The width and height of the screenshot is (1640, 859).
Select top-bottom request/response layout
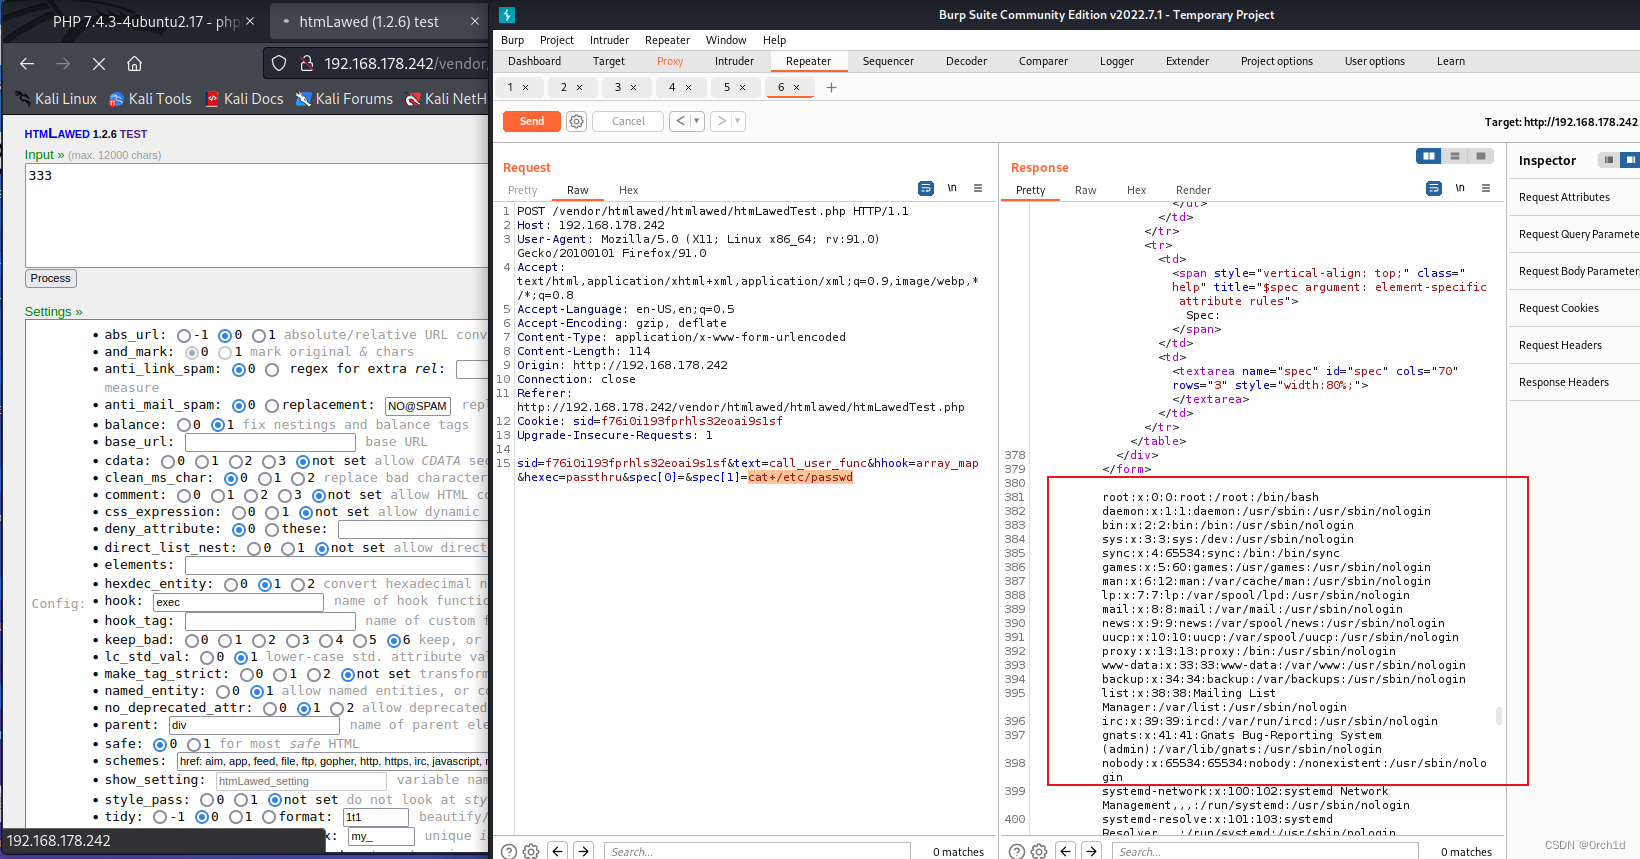click(x=1455, y=156)
